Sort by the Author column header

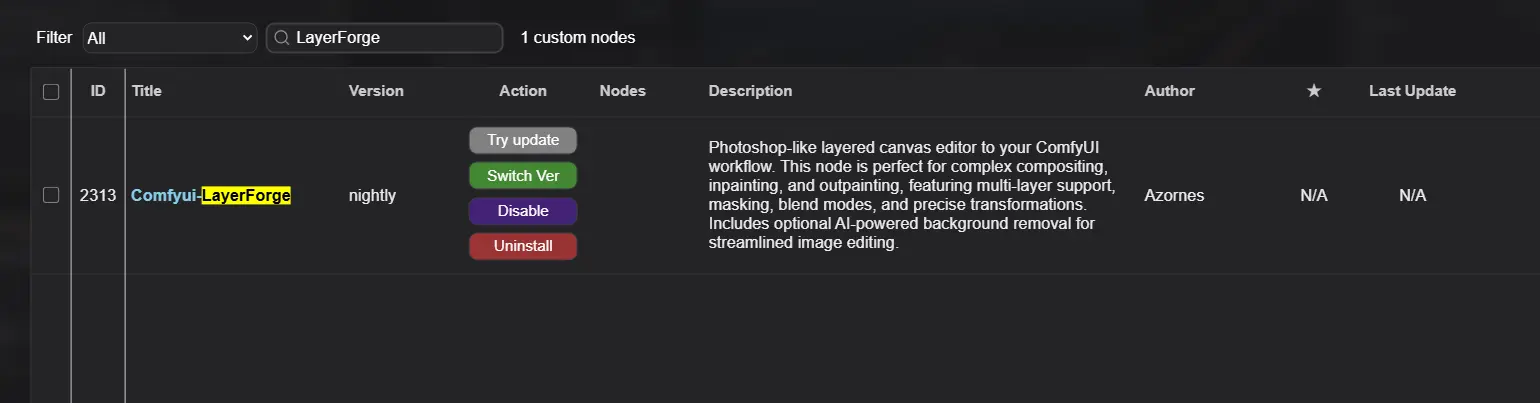[x=1169, y=91]
